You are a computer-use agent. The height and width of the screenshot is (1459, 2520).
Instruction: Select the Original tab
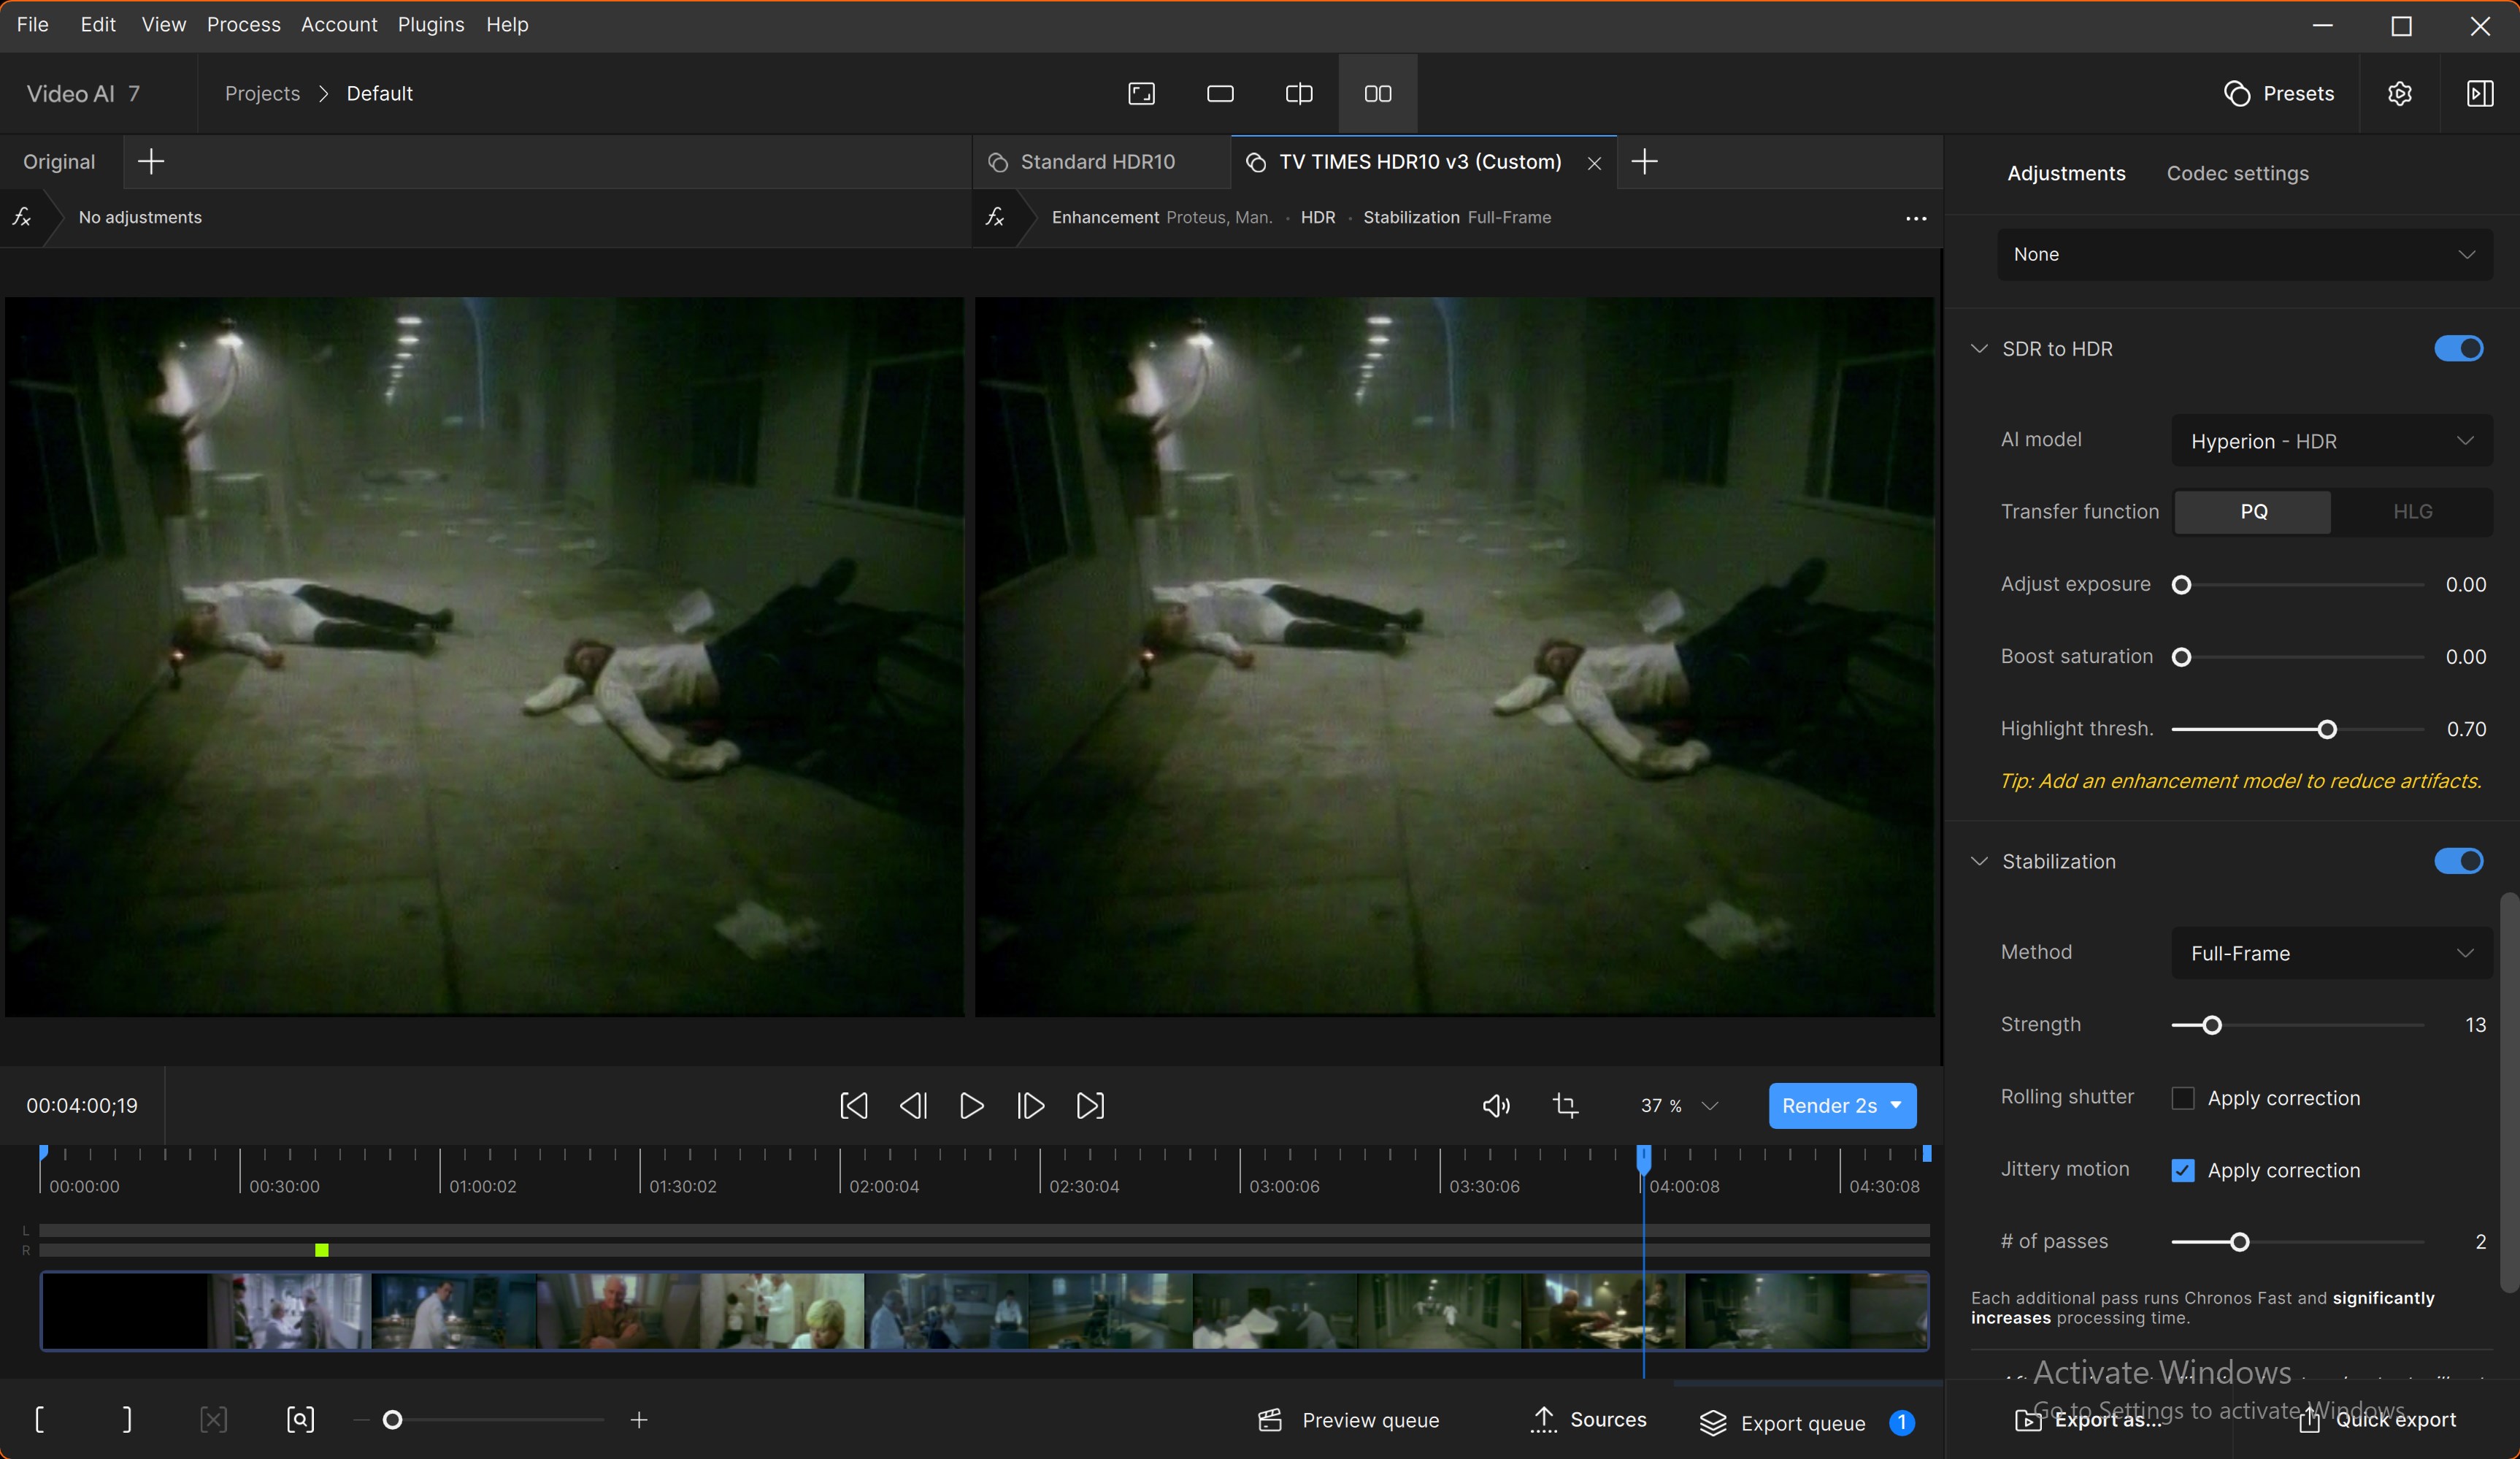point(59,161)
